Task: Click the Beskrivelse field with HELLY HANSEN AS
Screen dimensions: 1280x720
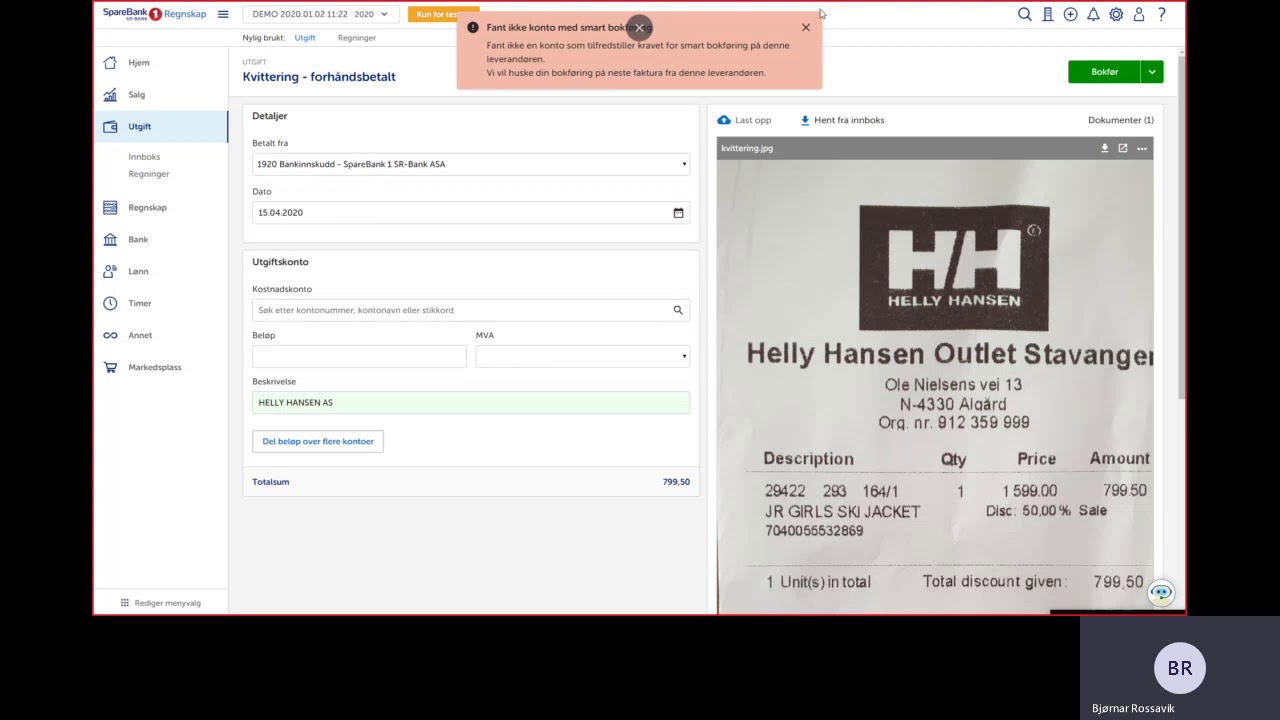Action: pyautogui.click(x=471, y=402)
